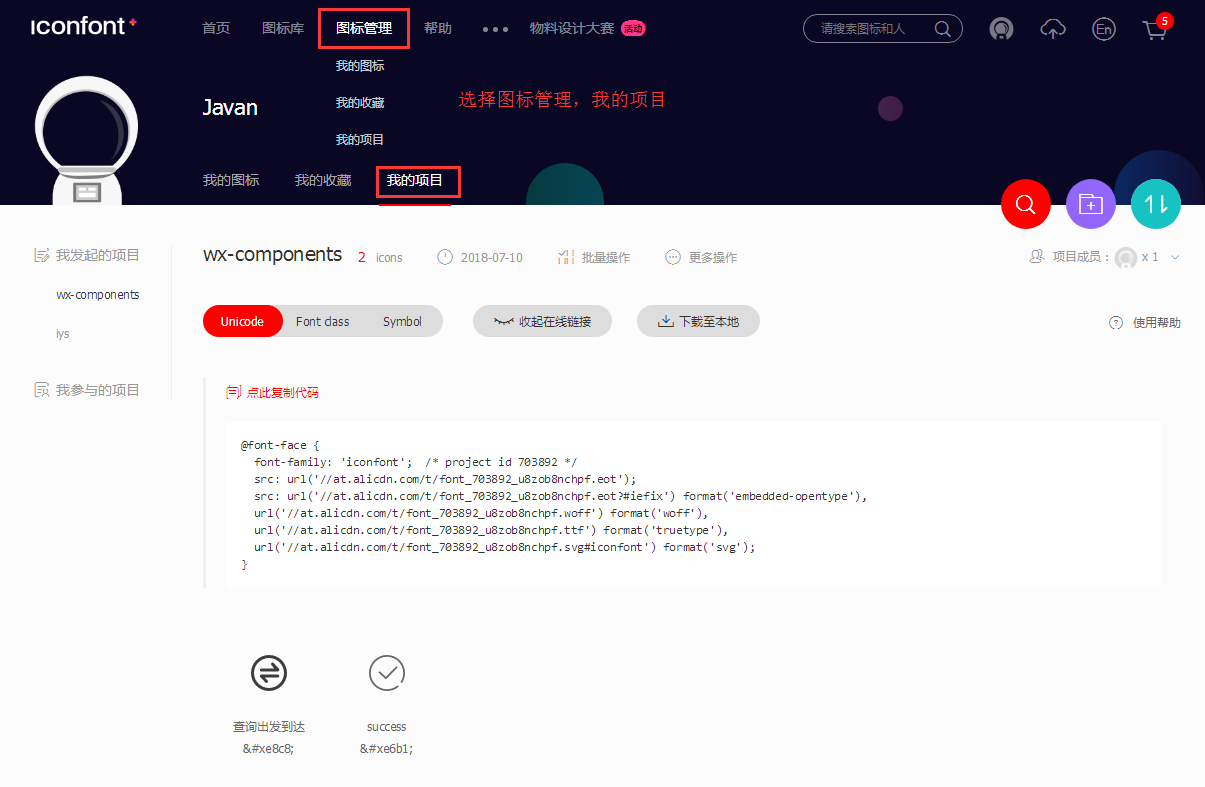This screenshot has width=1205, height=787.
Task: Download the font using 下载至本地
Action: (x=698, y=321)
